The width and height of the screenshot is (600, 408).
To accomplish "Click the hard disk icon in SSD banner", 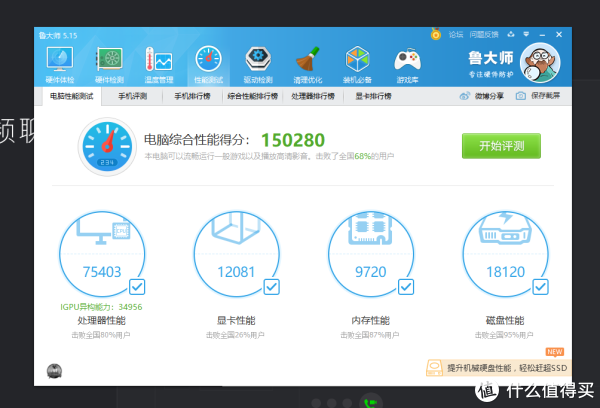I will pos(435,368).
